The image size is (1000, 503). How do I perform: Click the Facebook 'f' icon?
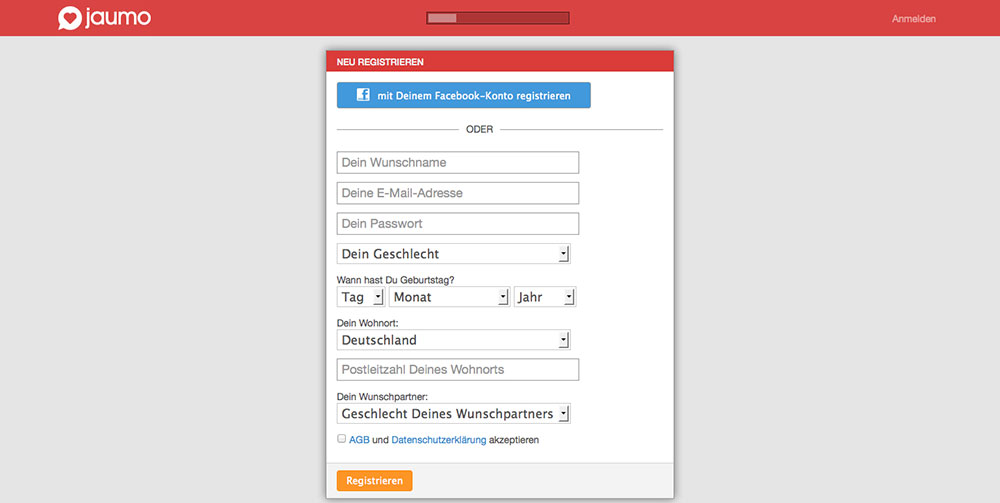click(x=363, y=96)
